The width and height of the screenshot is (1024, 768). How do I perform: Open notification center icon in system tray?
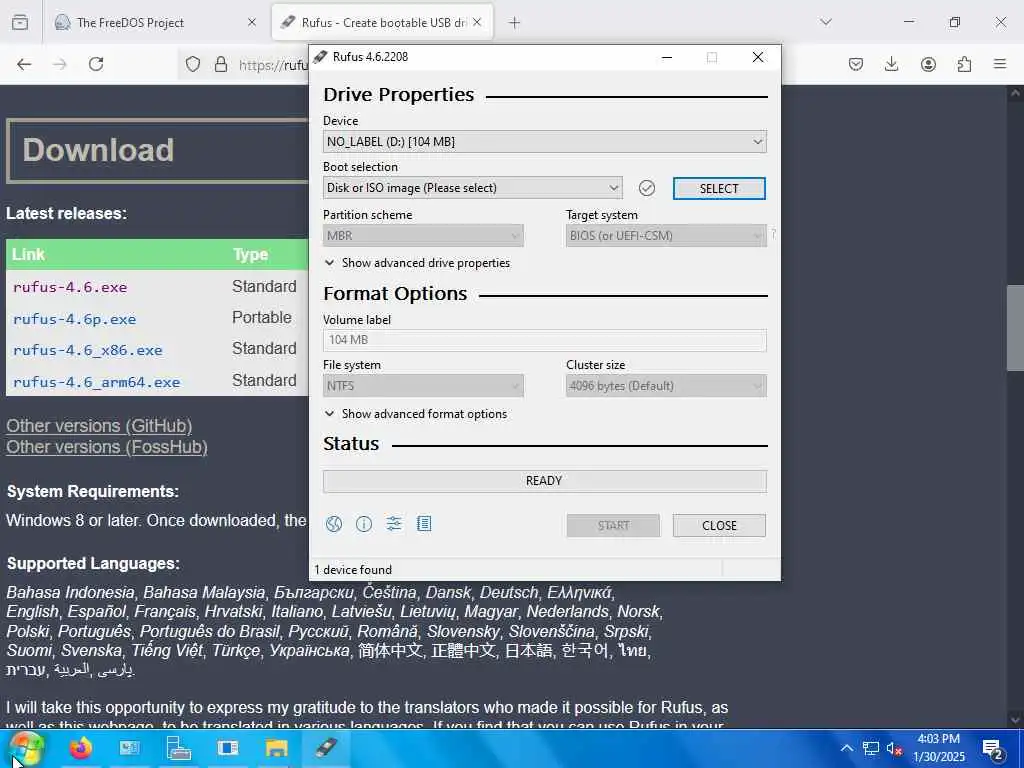pos(993,749)
